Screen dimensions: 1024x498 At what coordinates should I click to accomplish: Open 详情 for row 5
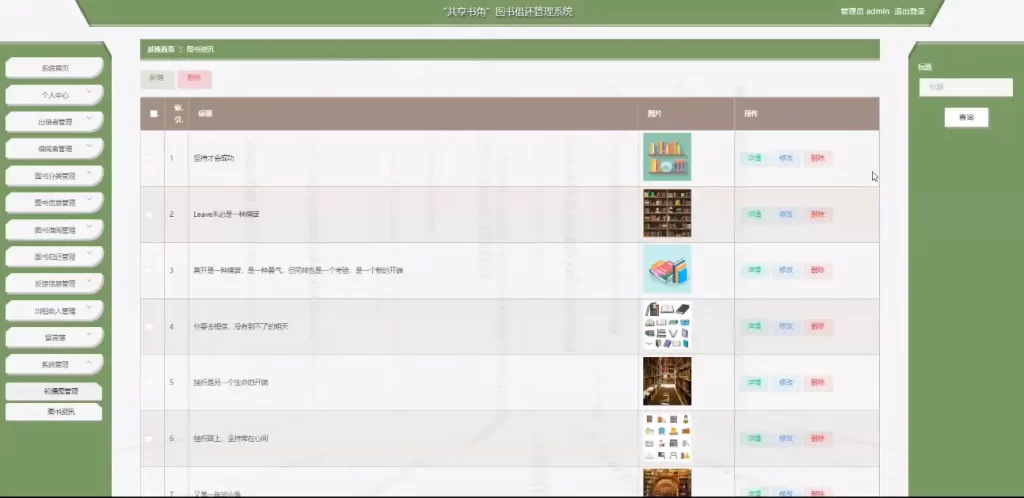(754, 382)
